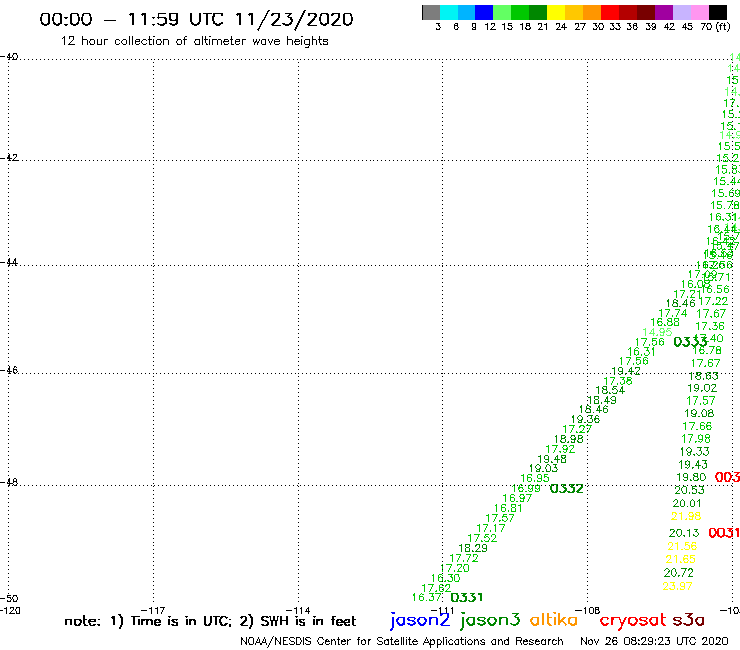Select the jason3 satellite label
This screenshot has height=650, width=740.
[x=490, y=620]
